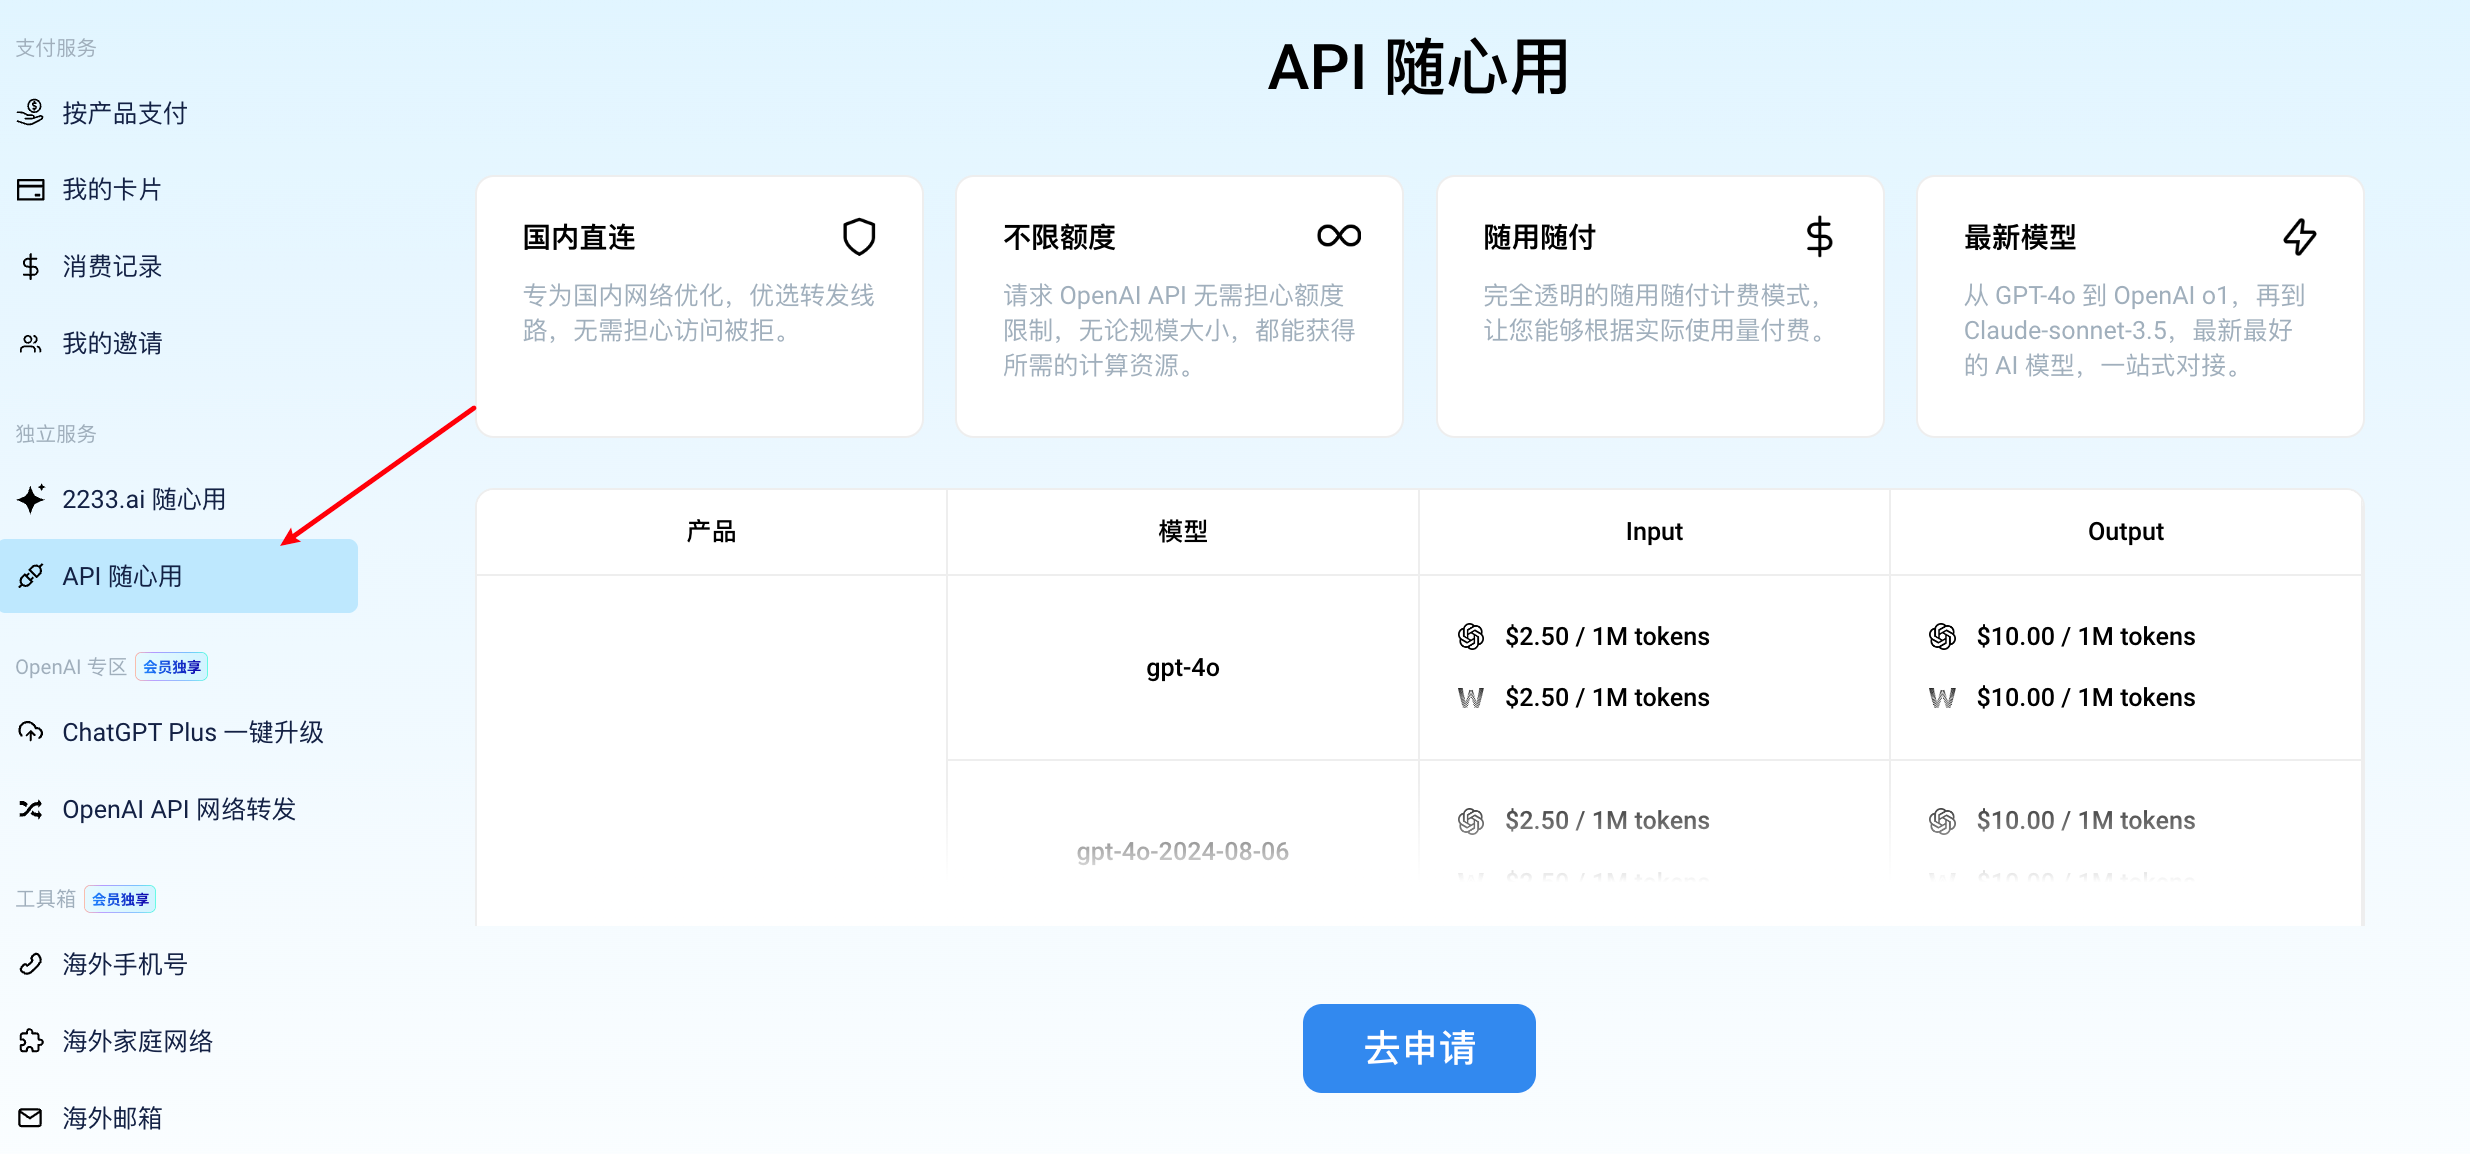Viewport: 2470px width, 1154px height.
Task: Click the shield icon on 国内直连 card
Action: point(860,237)
